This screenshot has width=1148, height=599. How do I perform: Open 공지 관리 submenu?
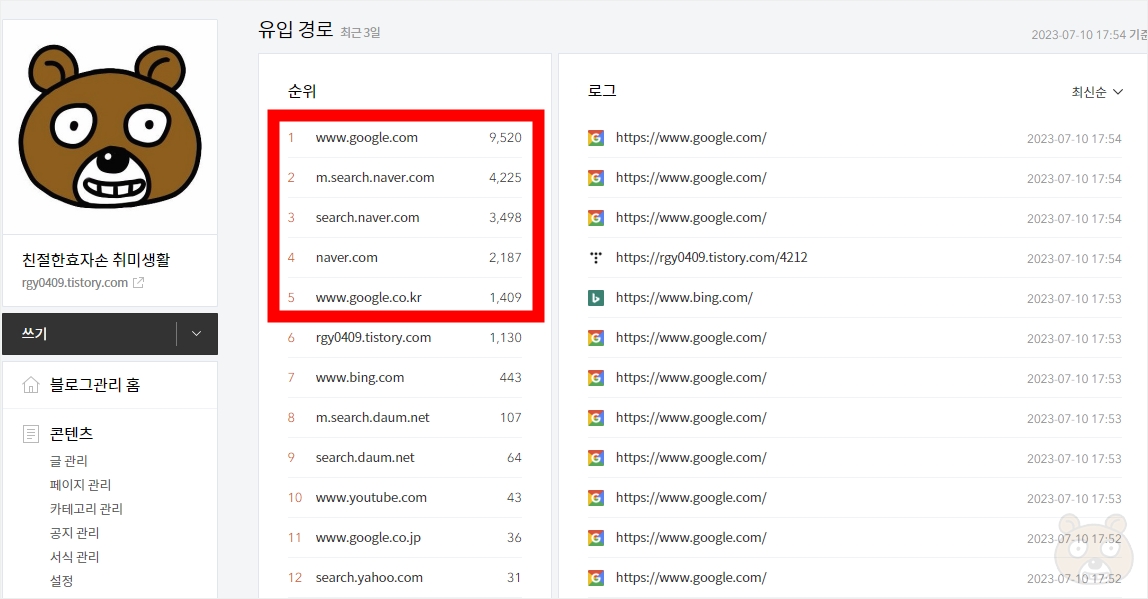(75, 533)
